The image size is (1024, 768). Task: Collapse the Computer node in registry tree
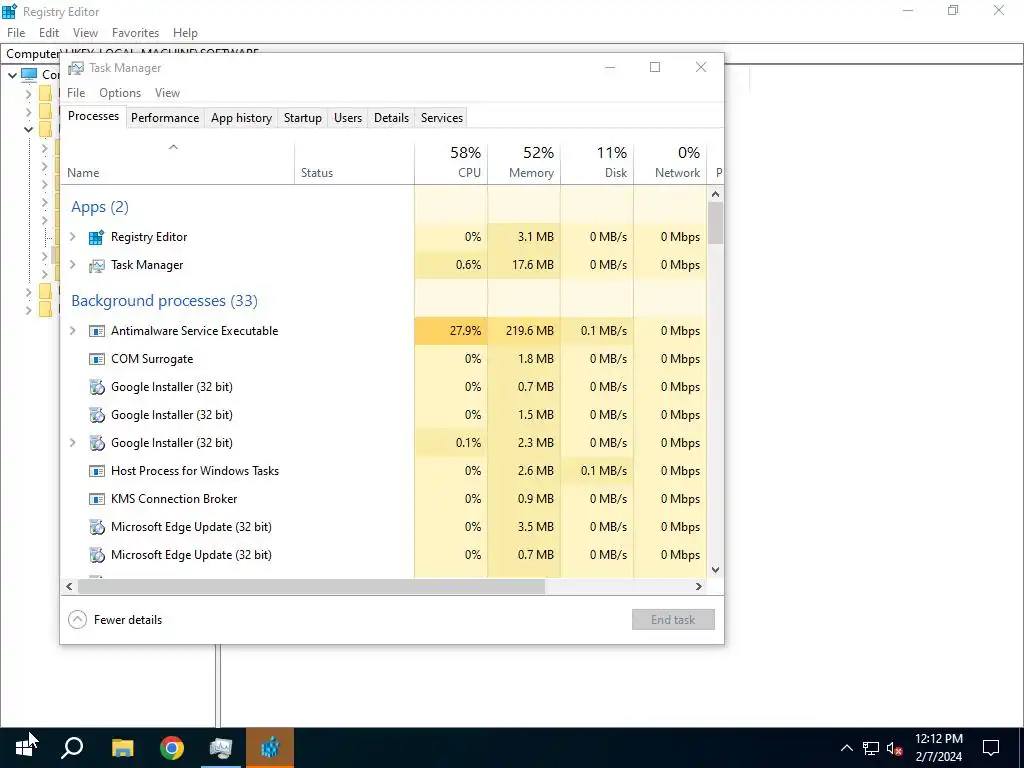click(12, 75)
